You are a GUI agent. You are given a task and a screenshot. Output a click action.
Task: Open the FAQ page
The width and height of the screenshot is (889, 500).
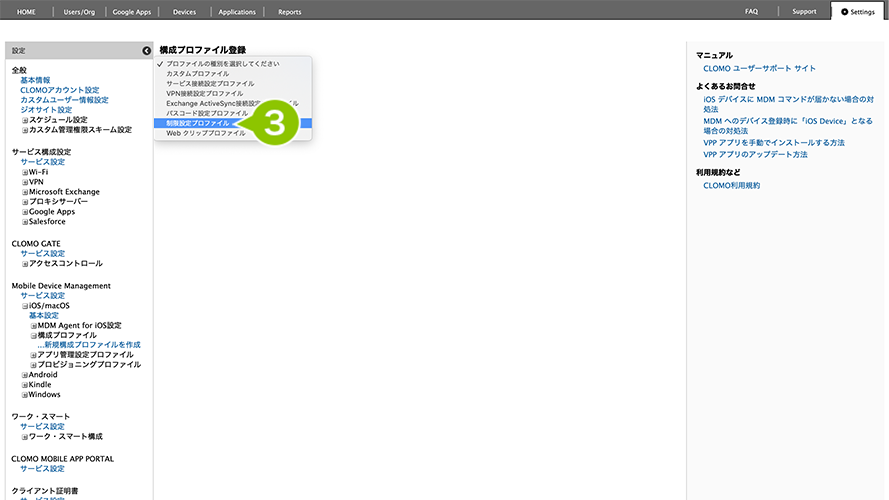(x=751, y=11)
